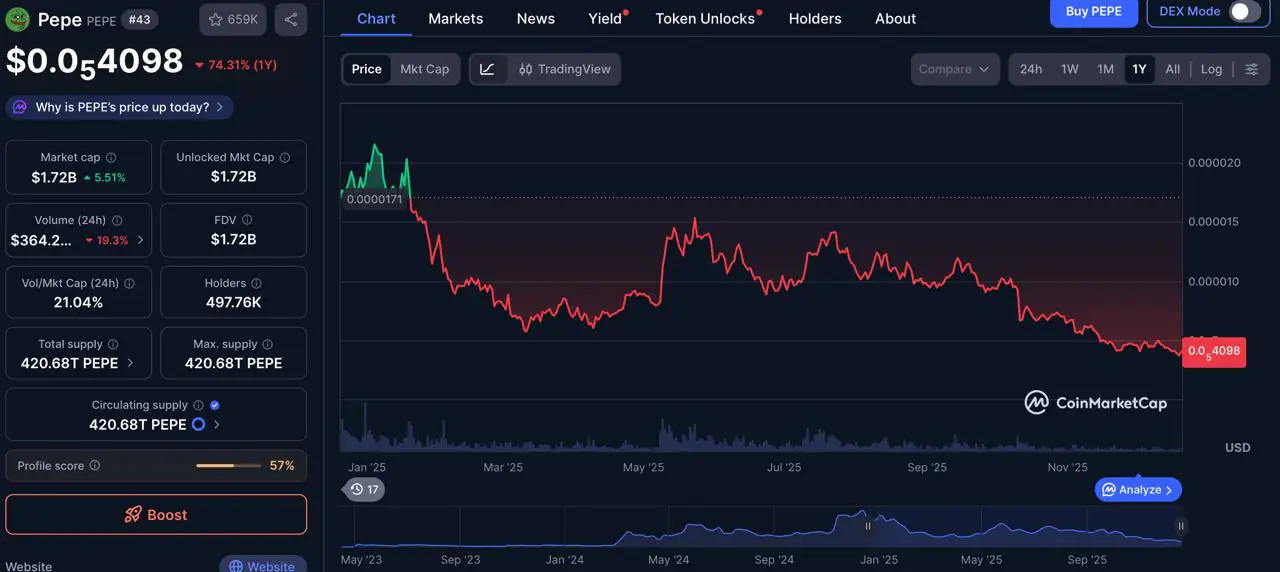Click the Market cap info icon
Image resolution: width=1280 pixels, height=572 pixels.
(x=111, y=158)
